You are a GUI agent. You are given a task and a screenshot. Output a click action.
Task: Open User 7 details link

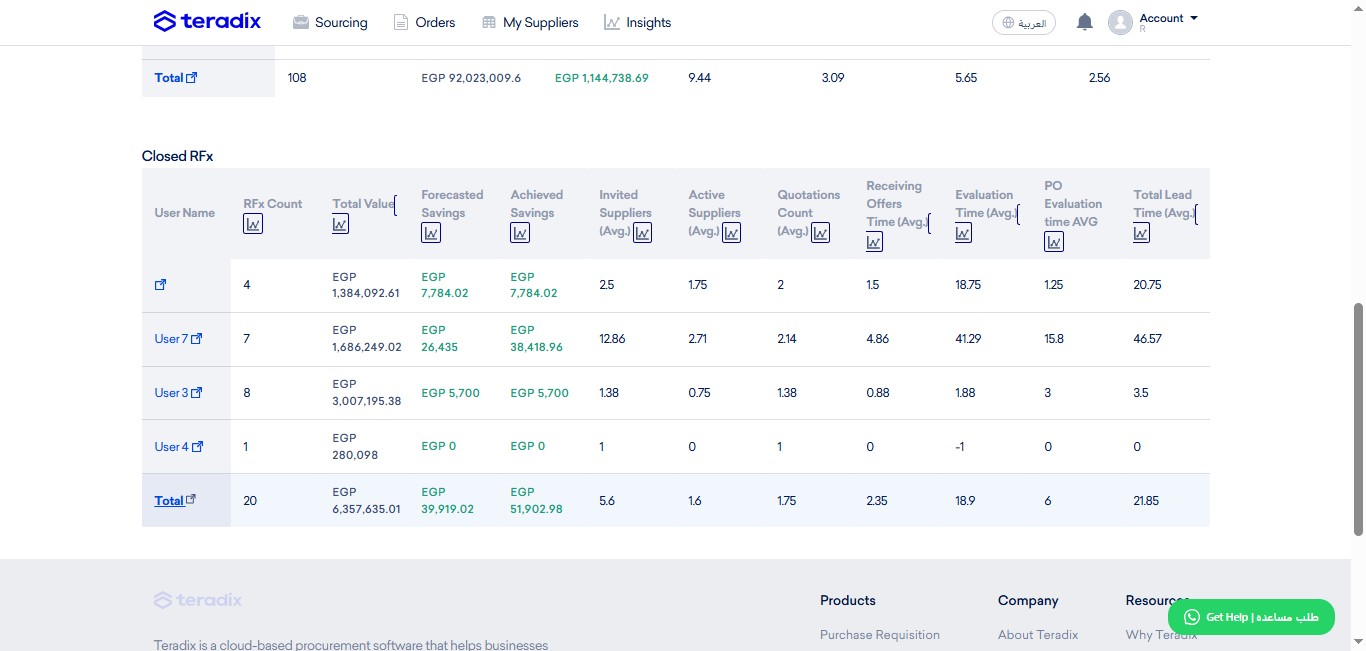pyautogui.click(x=178, y=339)
